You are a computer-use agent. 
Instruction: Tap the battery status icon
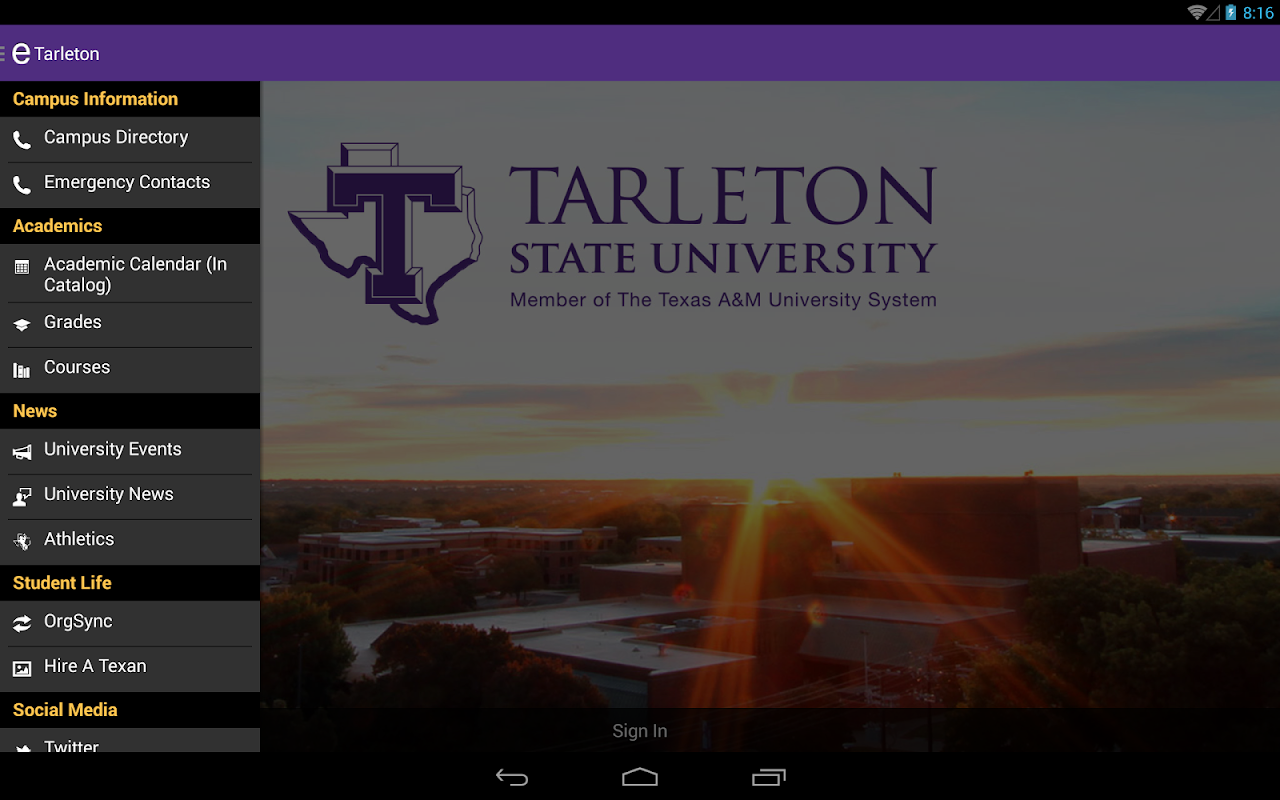1231,12
